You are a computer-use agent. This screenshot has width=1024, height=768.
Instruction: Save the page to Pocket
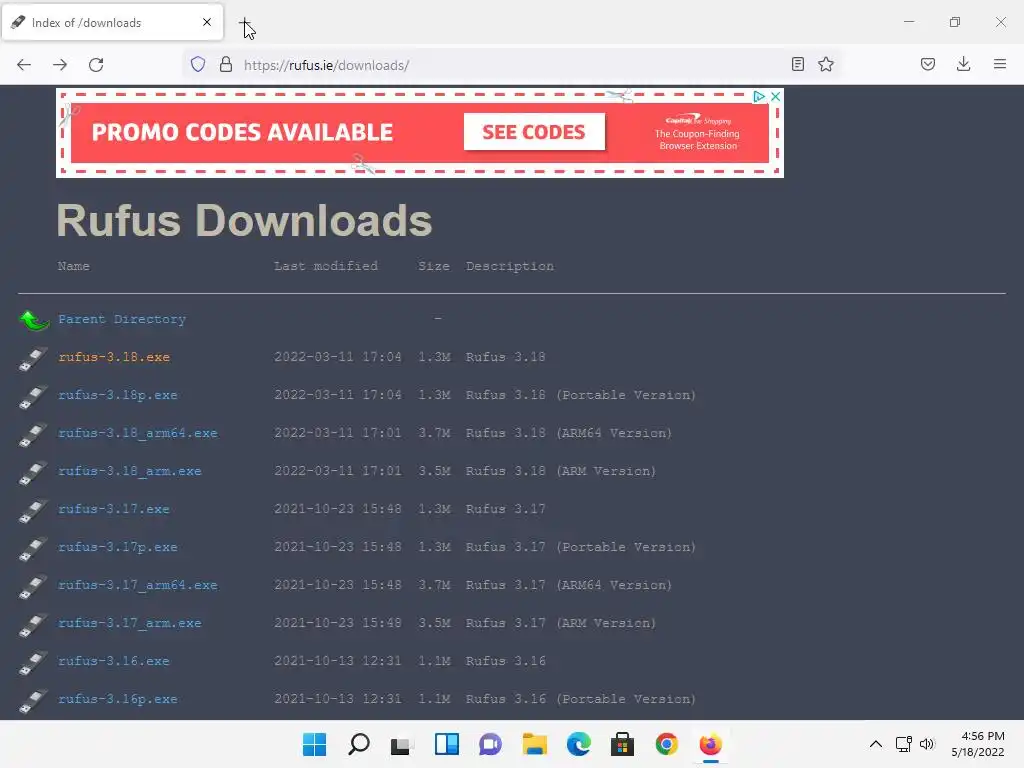pyautogui.click(x=928, y=64)
